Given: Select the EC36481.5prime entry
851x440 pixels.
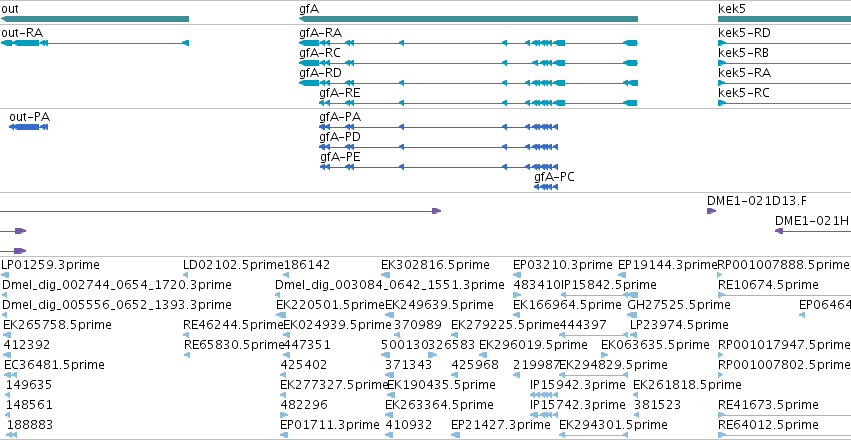Looking at the screenshot, I should (54, 365).
